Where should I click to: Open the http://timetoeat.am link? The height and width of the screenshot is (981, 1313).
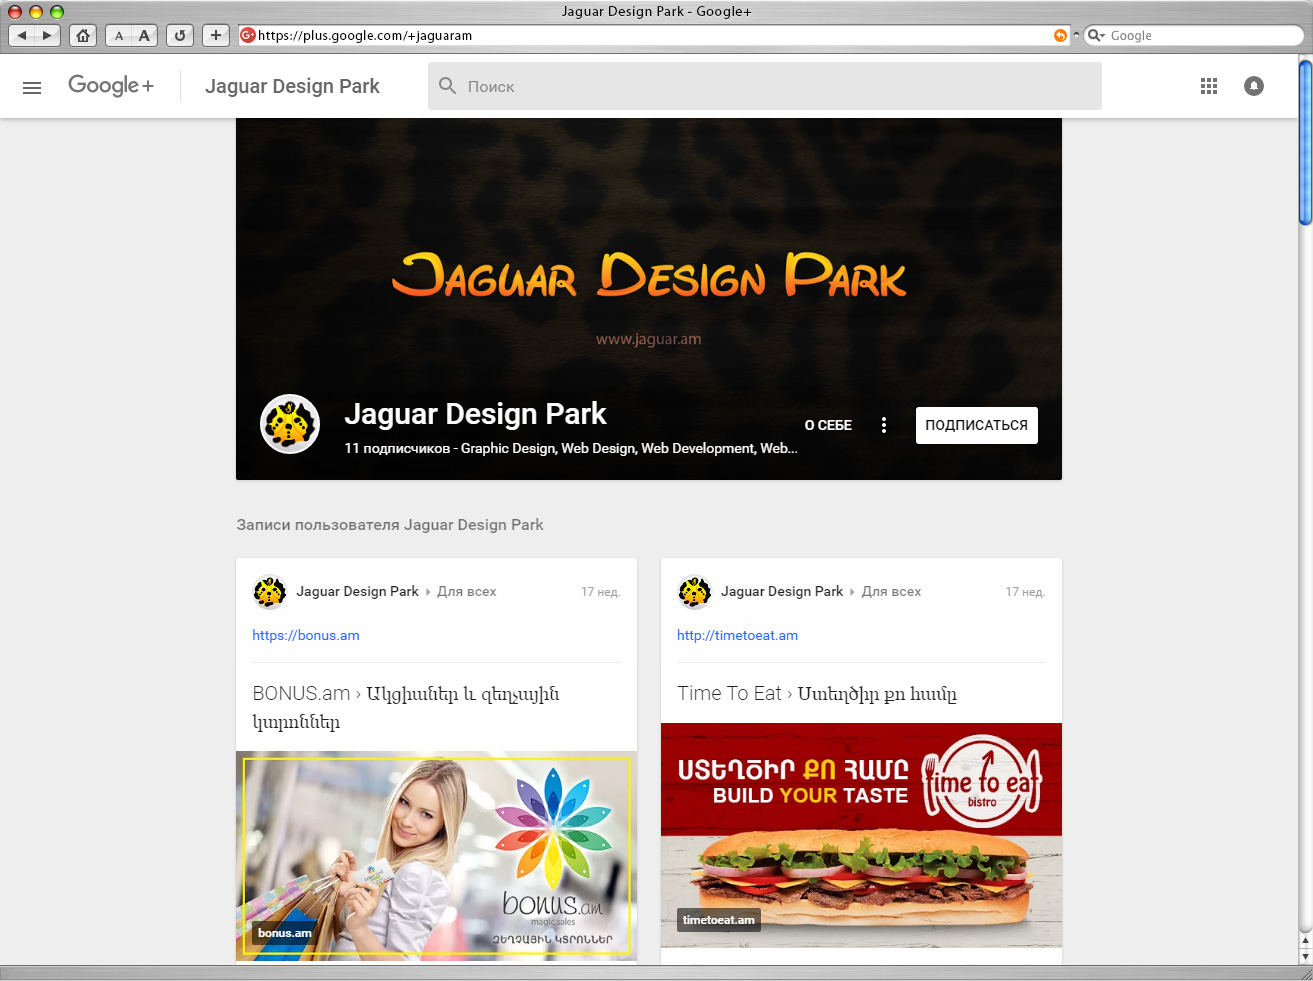pos(738,635)
